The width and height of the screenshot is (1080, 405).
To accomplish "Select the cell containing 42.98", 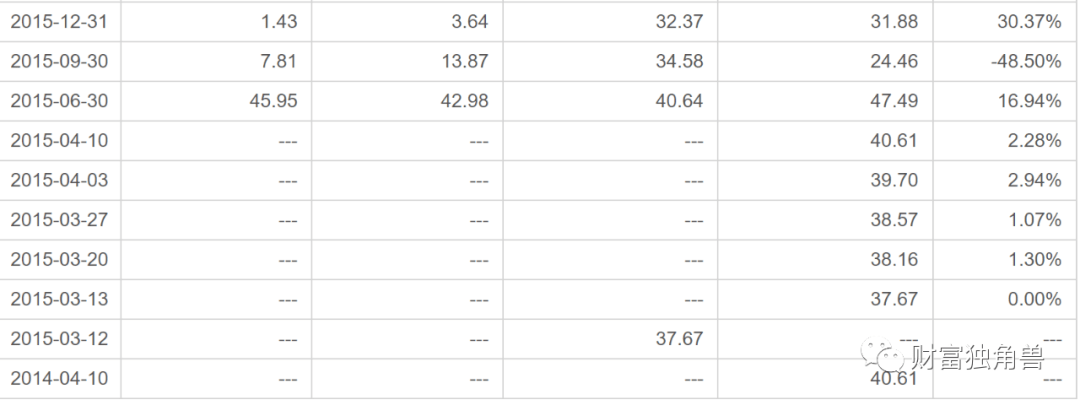I will [464, 101].
